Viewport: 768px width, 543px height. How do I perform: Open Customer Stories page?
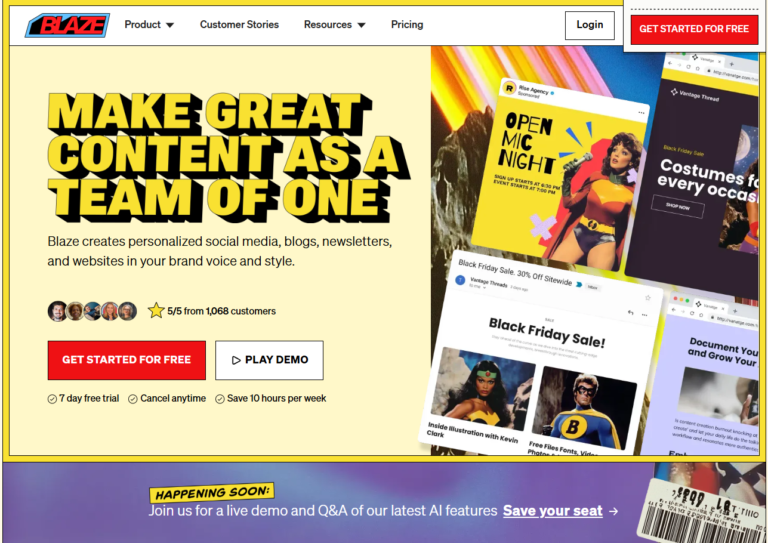click(x=239, y=24)
